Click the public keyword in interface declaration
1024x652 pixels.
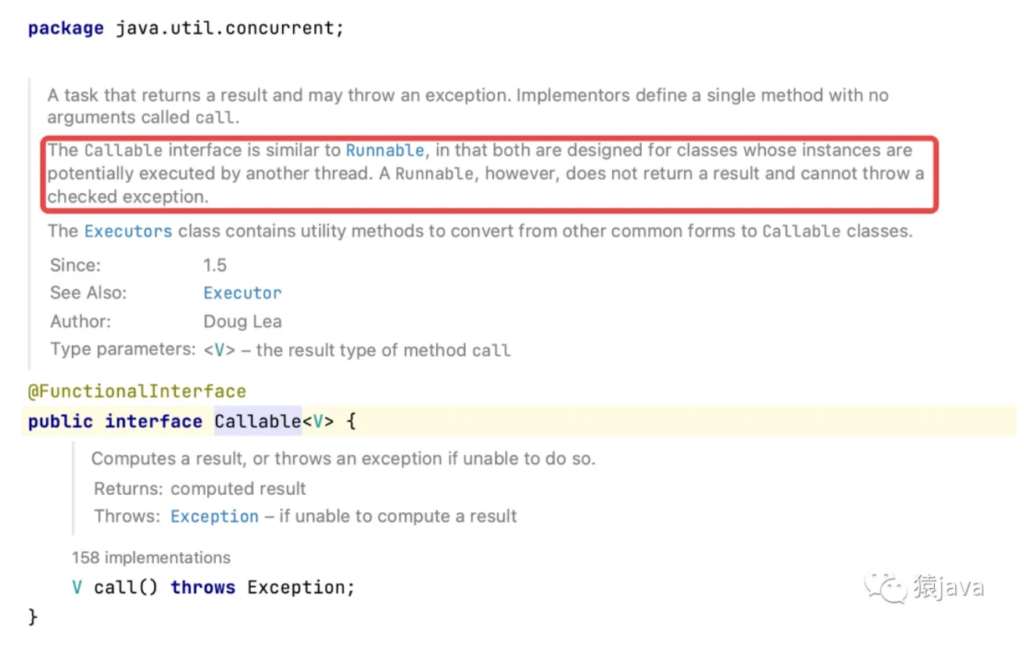60,422
